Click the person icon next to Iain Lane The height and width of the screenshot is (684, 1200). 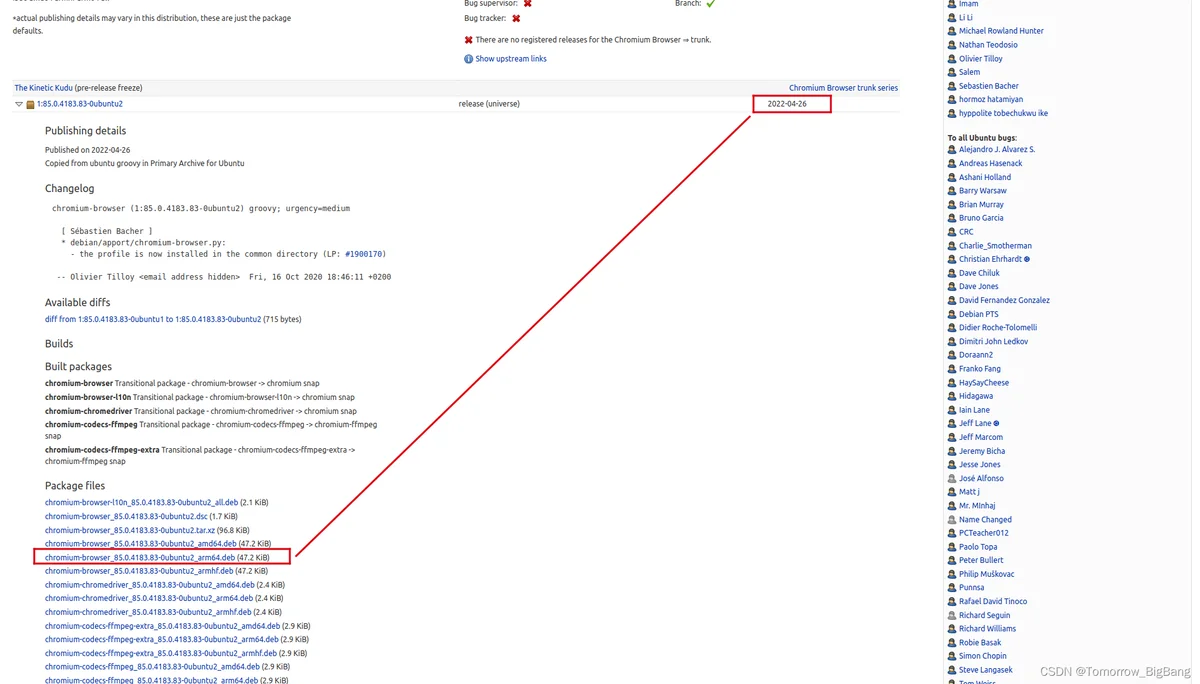(x=952, y=410)
